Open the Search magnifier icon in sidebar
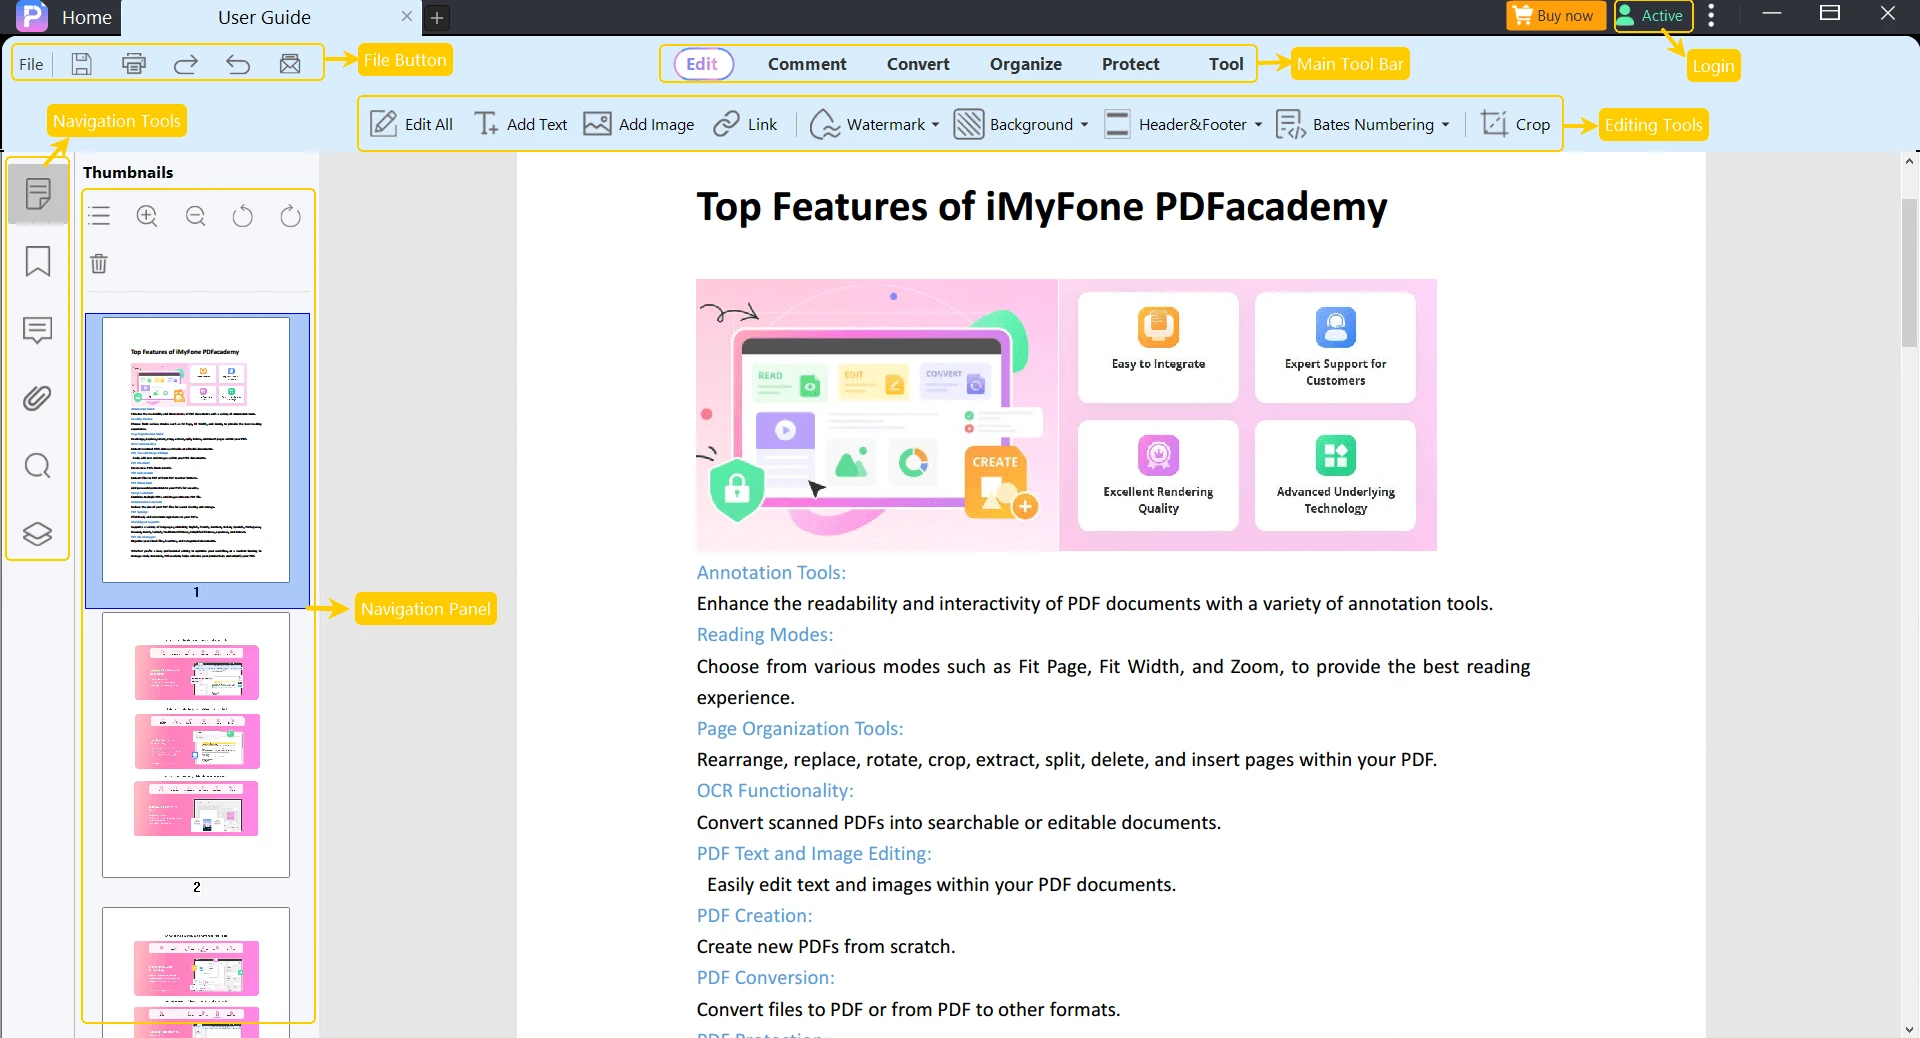Screen dimensions: 1920x1038 pyautogui.click(x=38, y=466)
